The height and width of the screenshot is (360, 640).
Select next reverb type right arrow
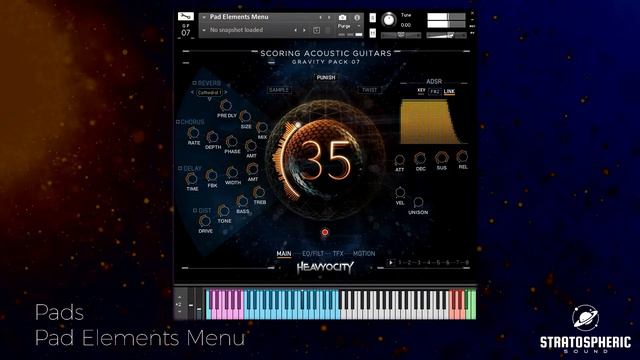tap(226, 93)
